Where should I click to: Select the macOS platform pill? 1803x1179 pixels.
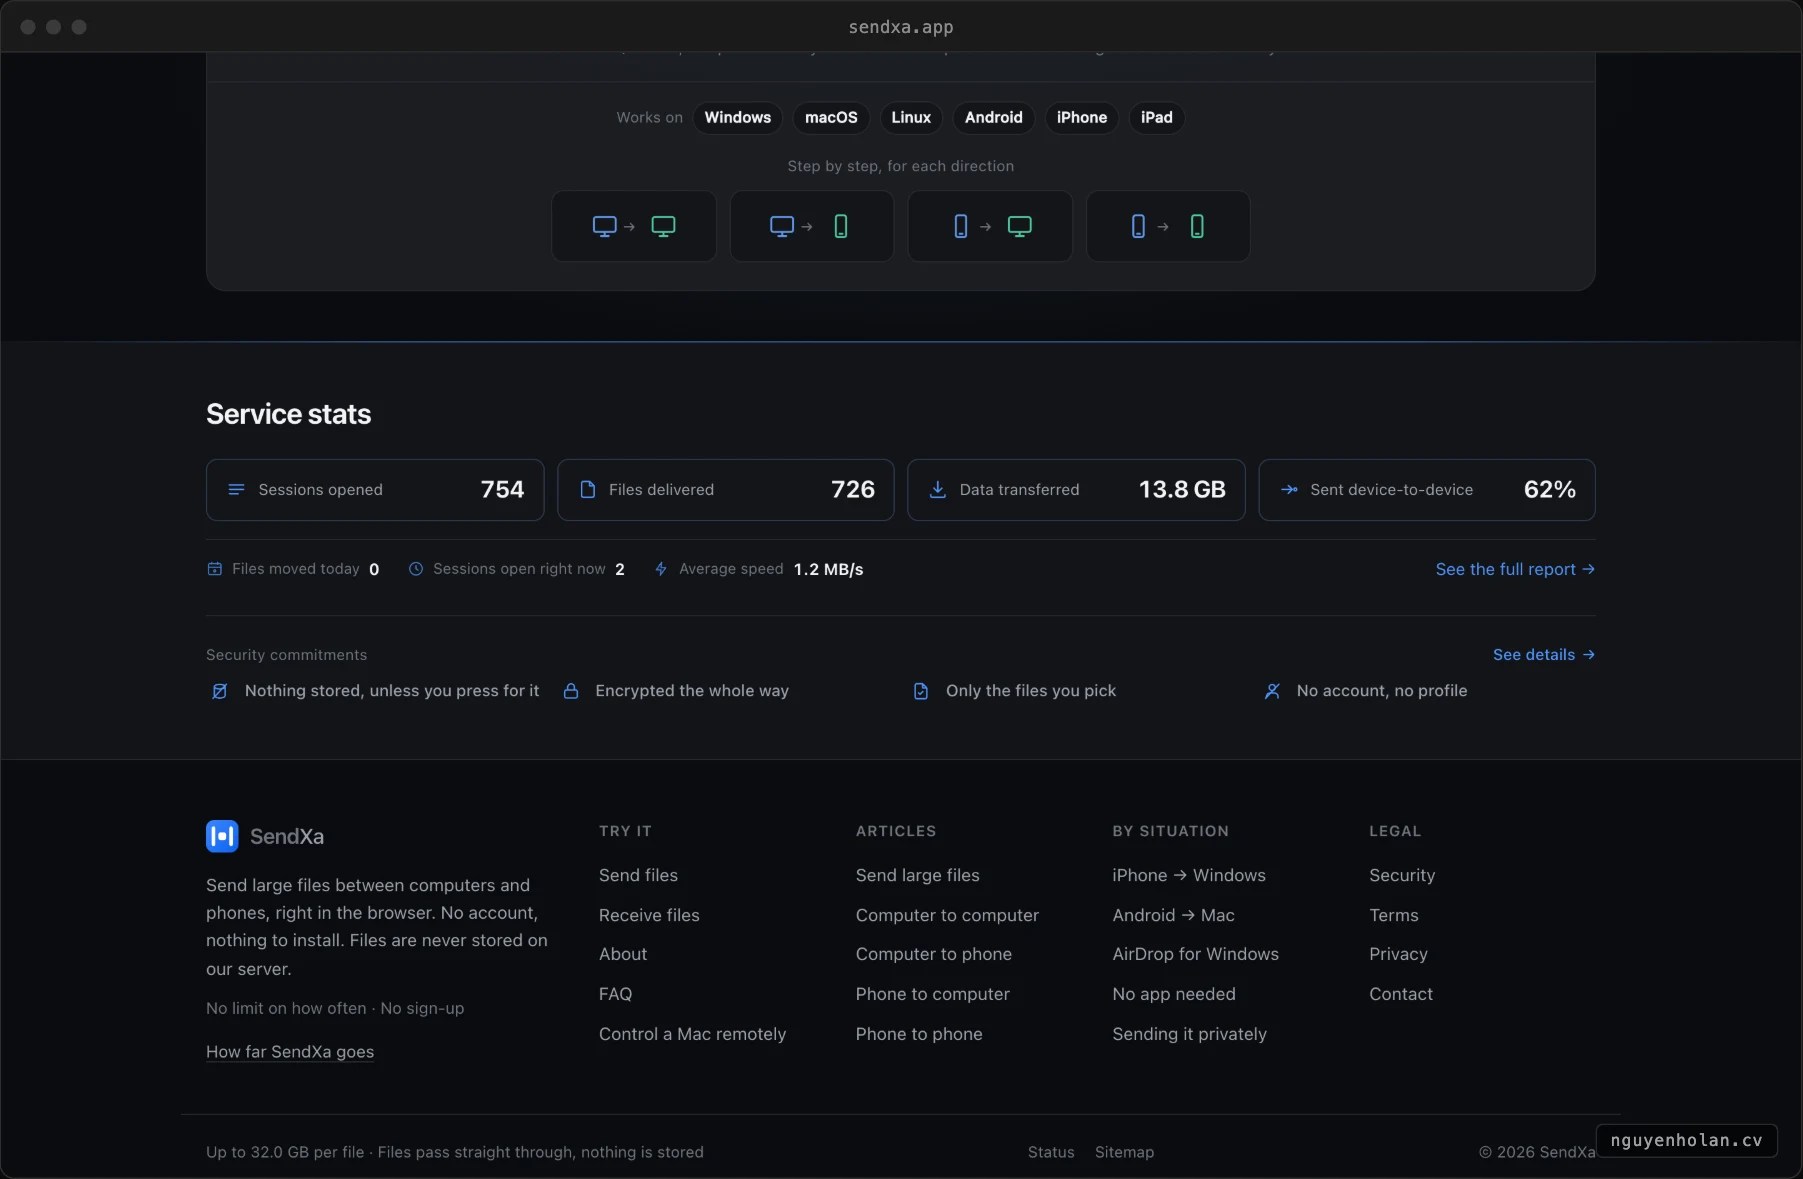click(831, 117)
